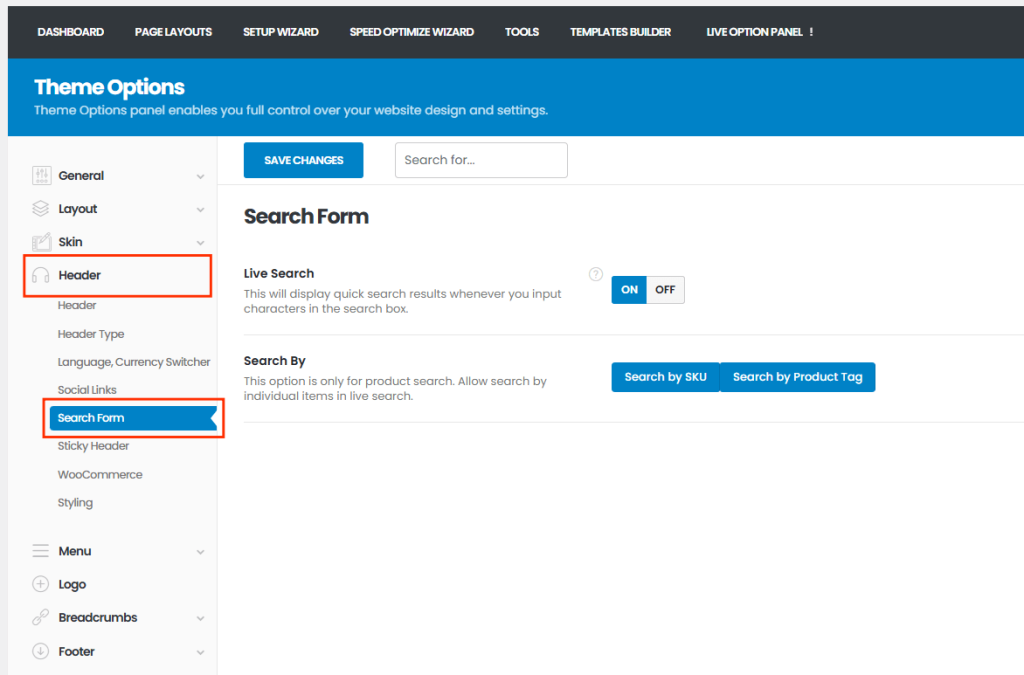Toggle the Search by SKU option
Screen dimensions: 1024x675
(665, 377)
